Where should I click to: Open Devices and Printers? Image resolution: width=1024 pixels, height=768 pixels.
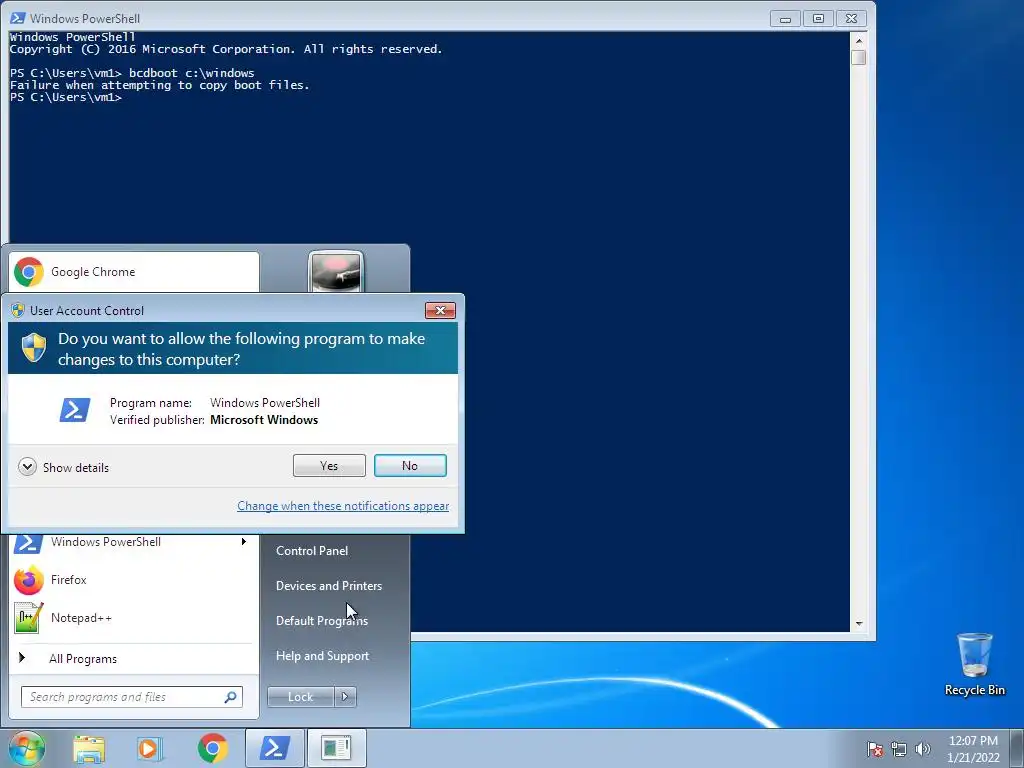click(329, 586)
